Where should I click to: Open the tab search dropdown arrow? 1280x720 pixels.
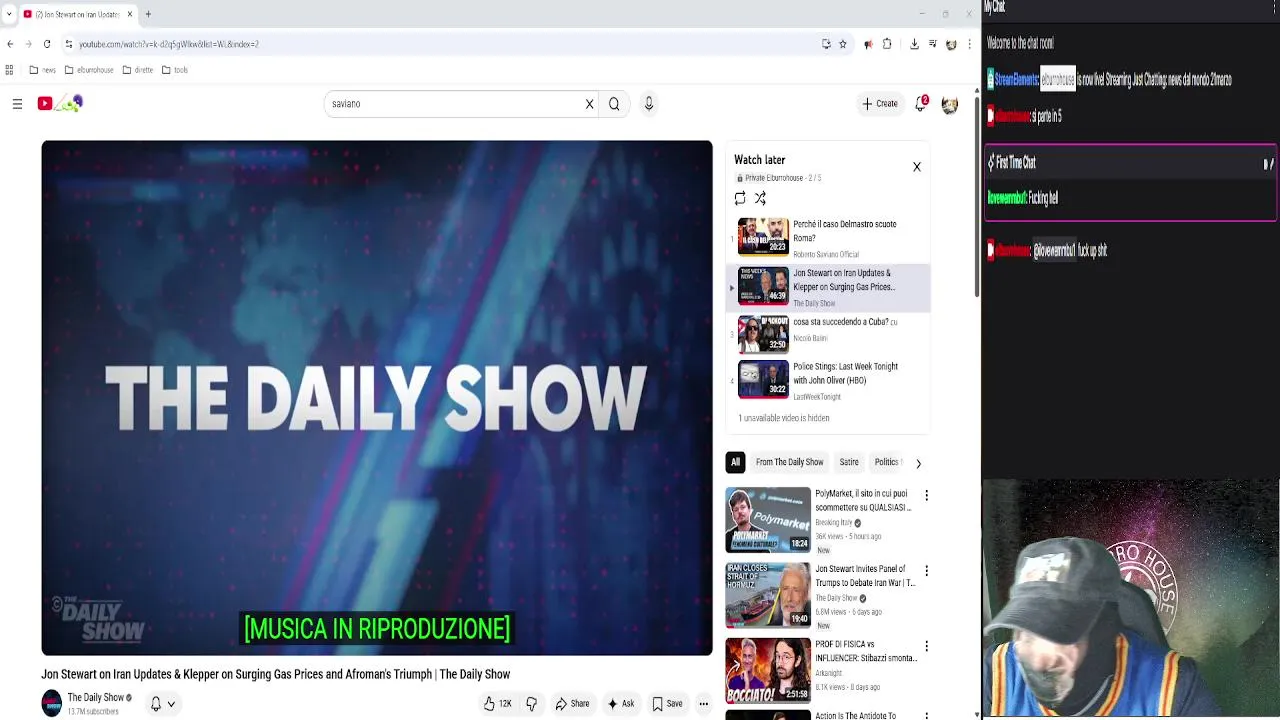point(9,14)
